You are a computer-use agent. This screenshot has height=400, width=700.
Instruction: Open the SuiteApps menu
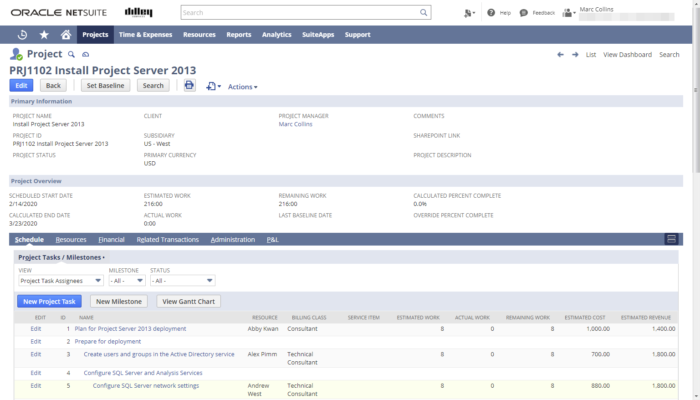point(318,35)
